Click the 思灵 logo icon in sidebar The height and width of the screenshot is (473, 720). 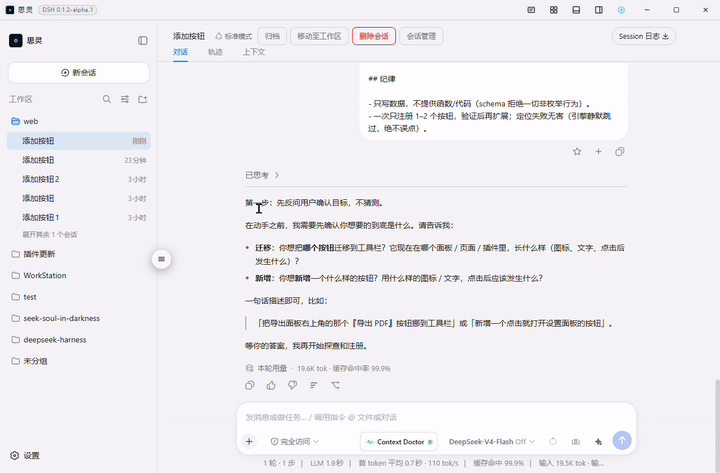tap(16, 40)
